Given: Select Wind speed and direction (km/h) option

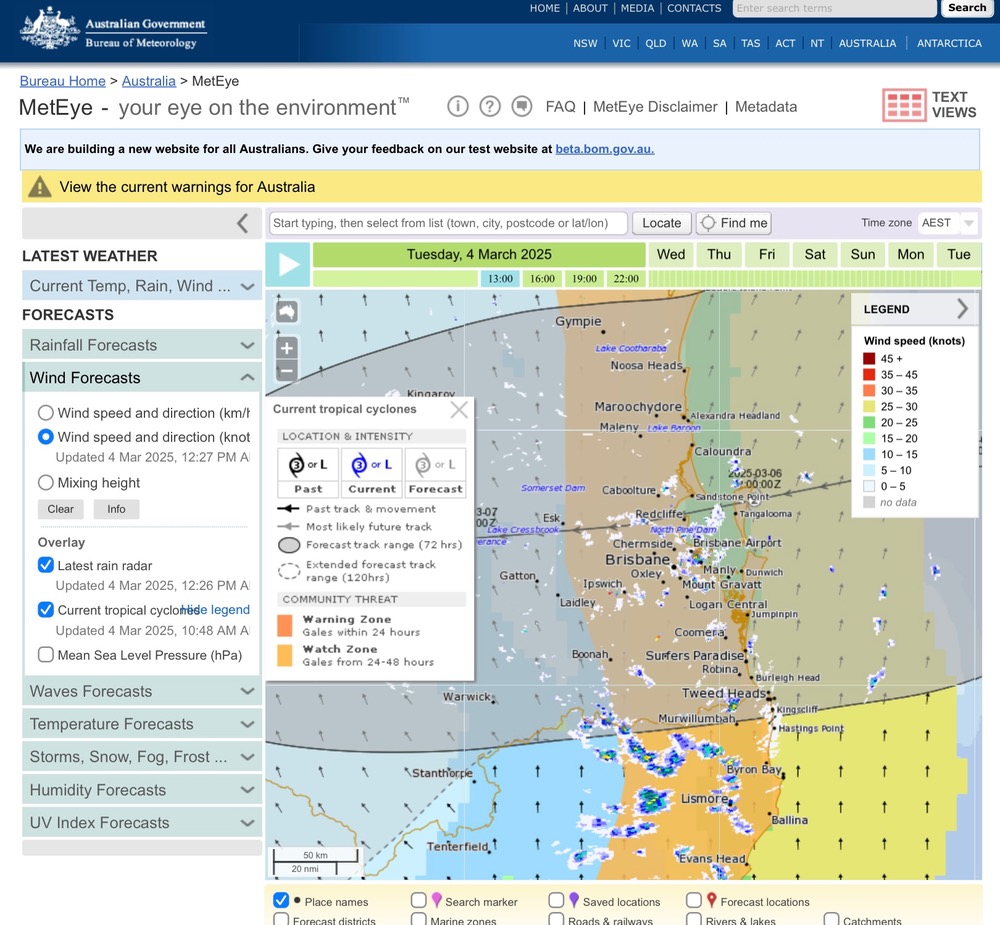Looking at the screenshot, I should [x=45, y=413].
